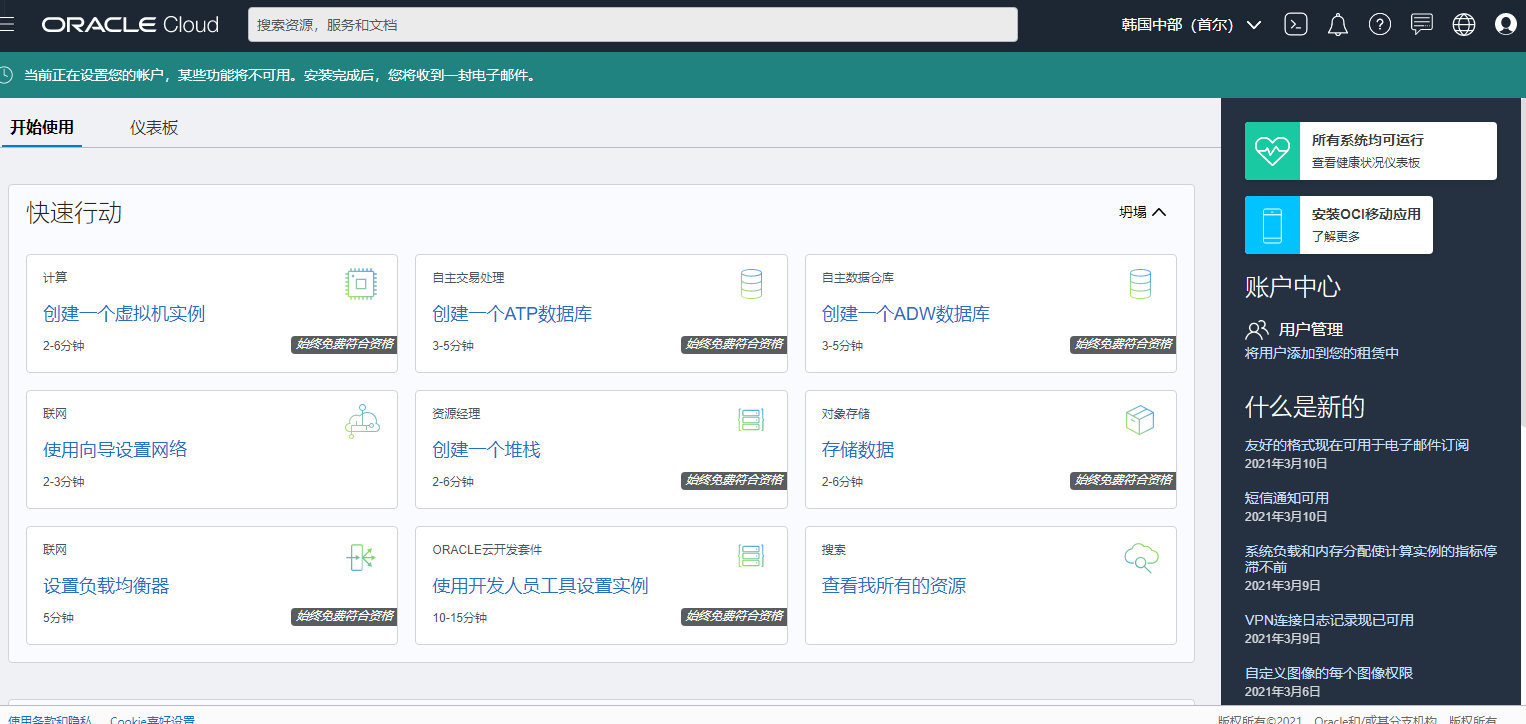Open the help question mark icon
The image size is (1526, 724).
click(1380, 25)
